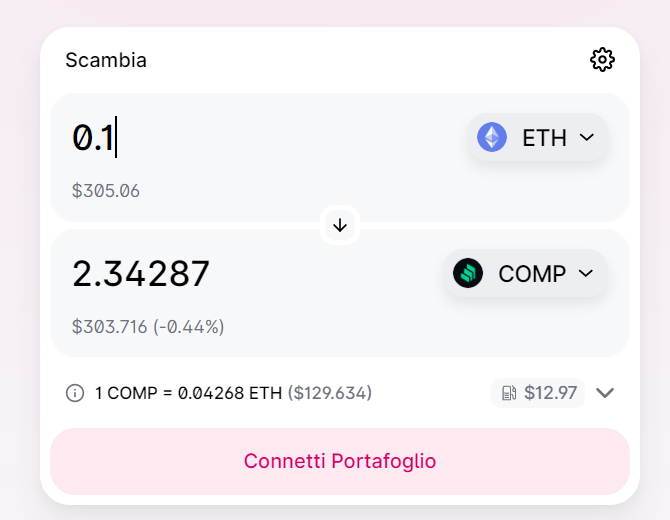
Task: Click the $303.716 (-0.44%) output value
Action: [148, 326]
